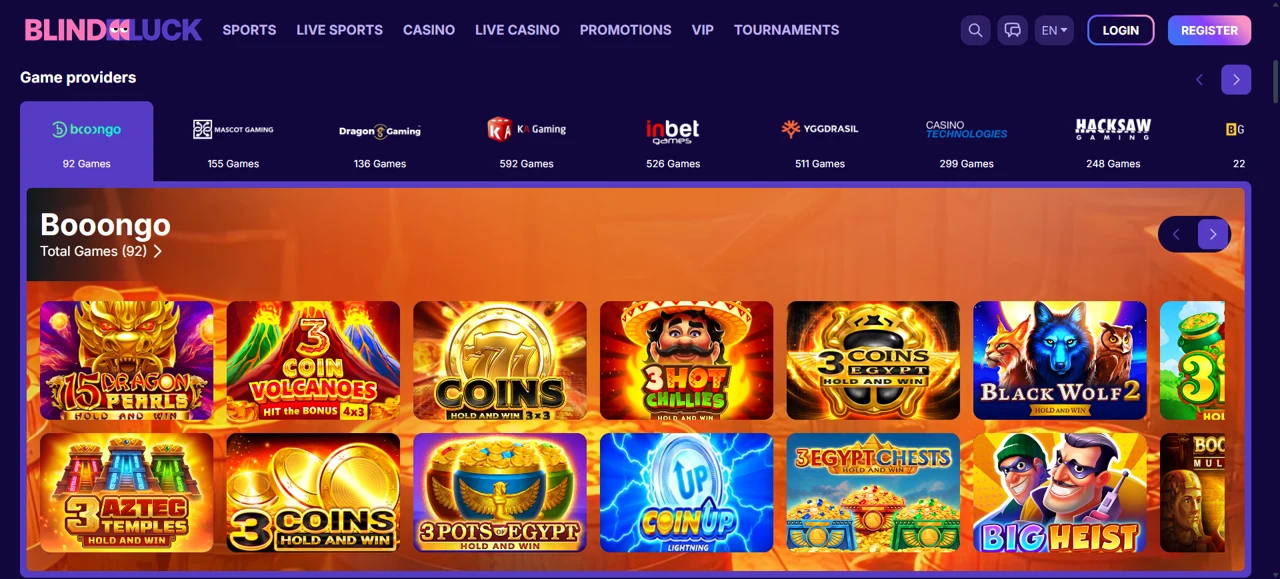This screenshot has width=1280, height=579.
Task: Expand Total Games (92) chevron
Action: point(157,251)
